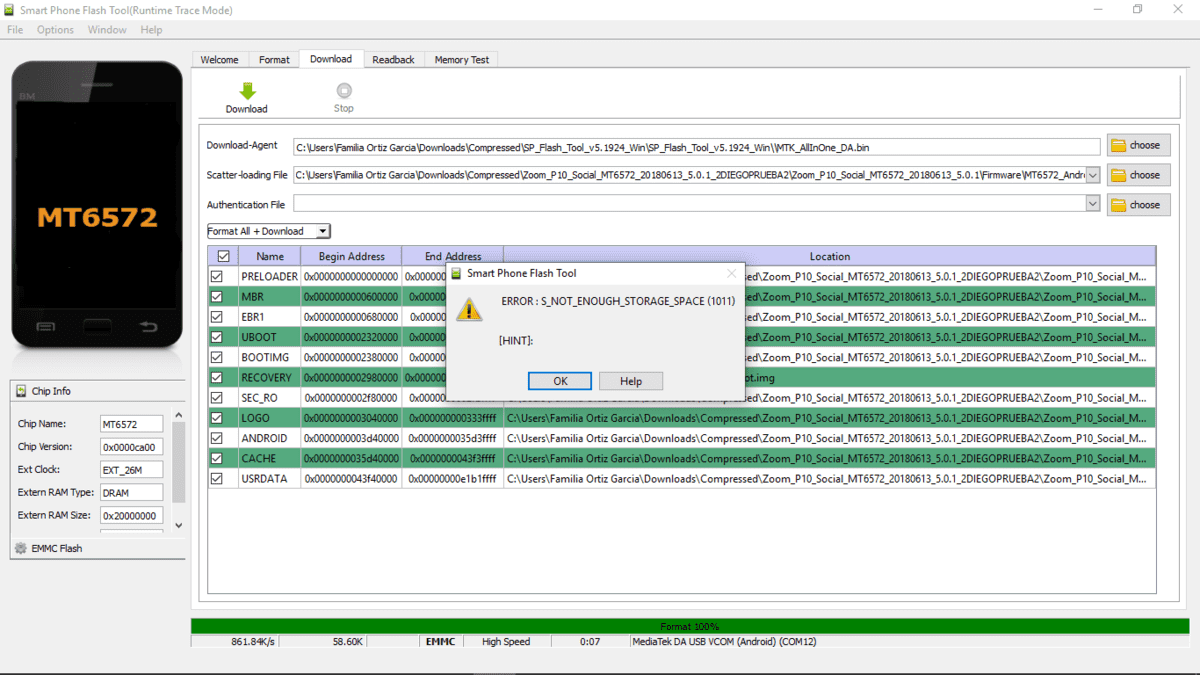Click the back button on phone image
The height and width of the screenshot is (675, 1200).
pyautogui.click(x=148, y=326)
